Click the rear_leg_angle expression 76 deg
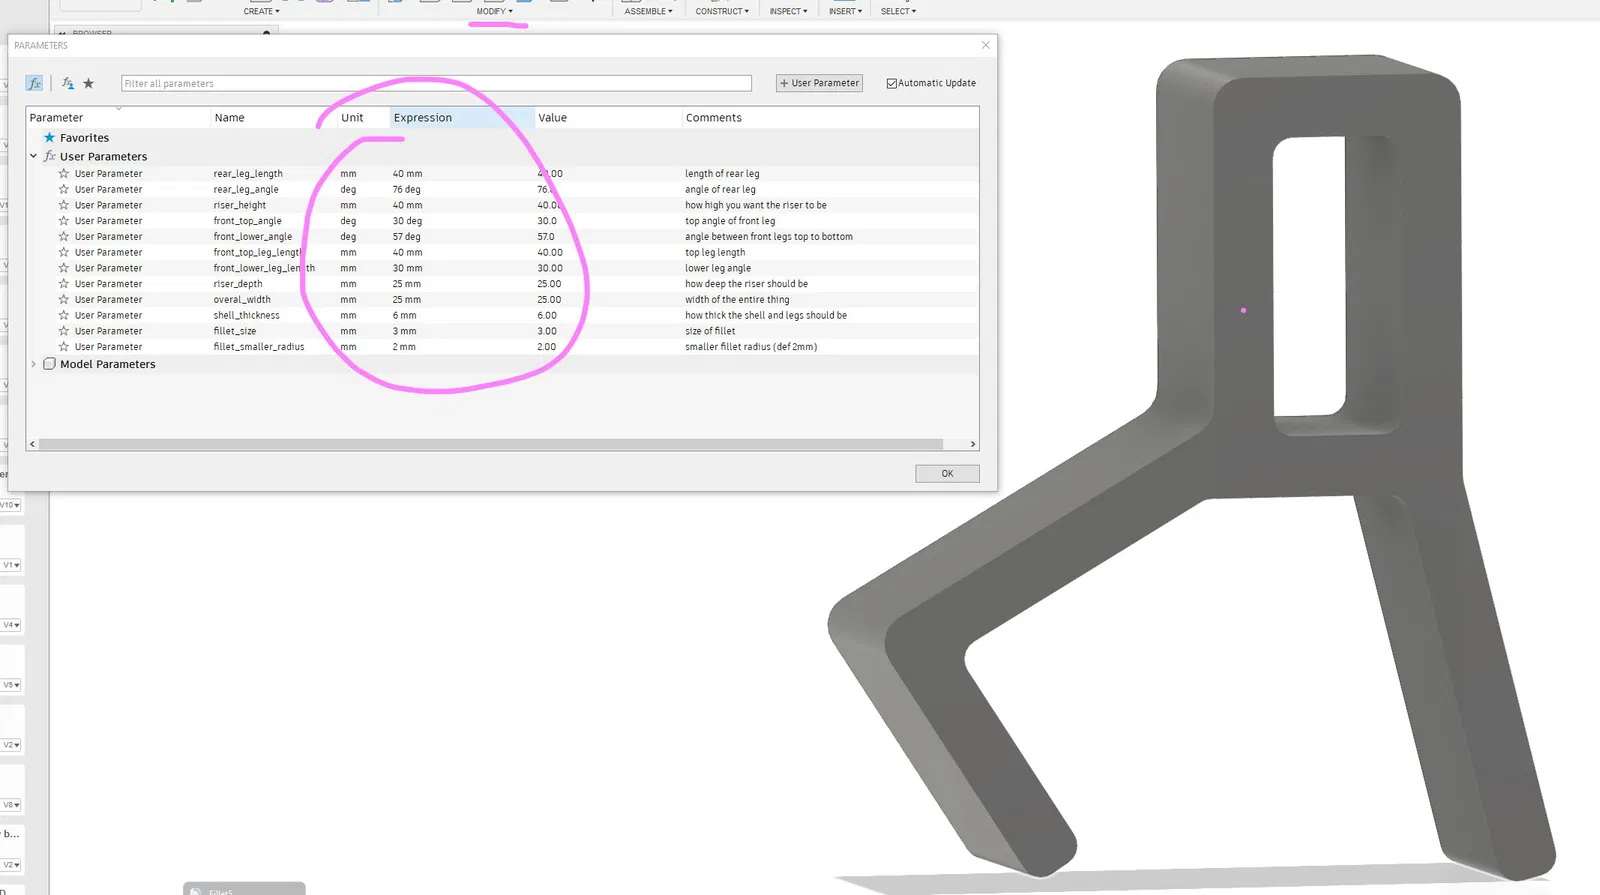This screenshot has width=1600, height=895. (406, 189)
